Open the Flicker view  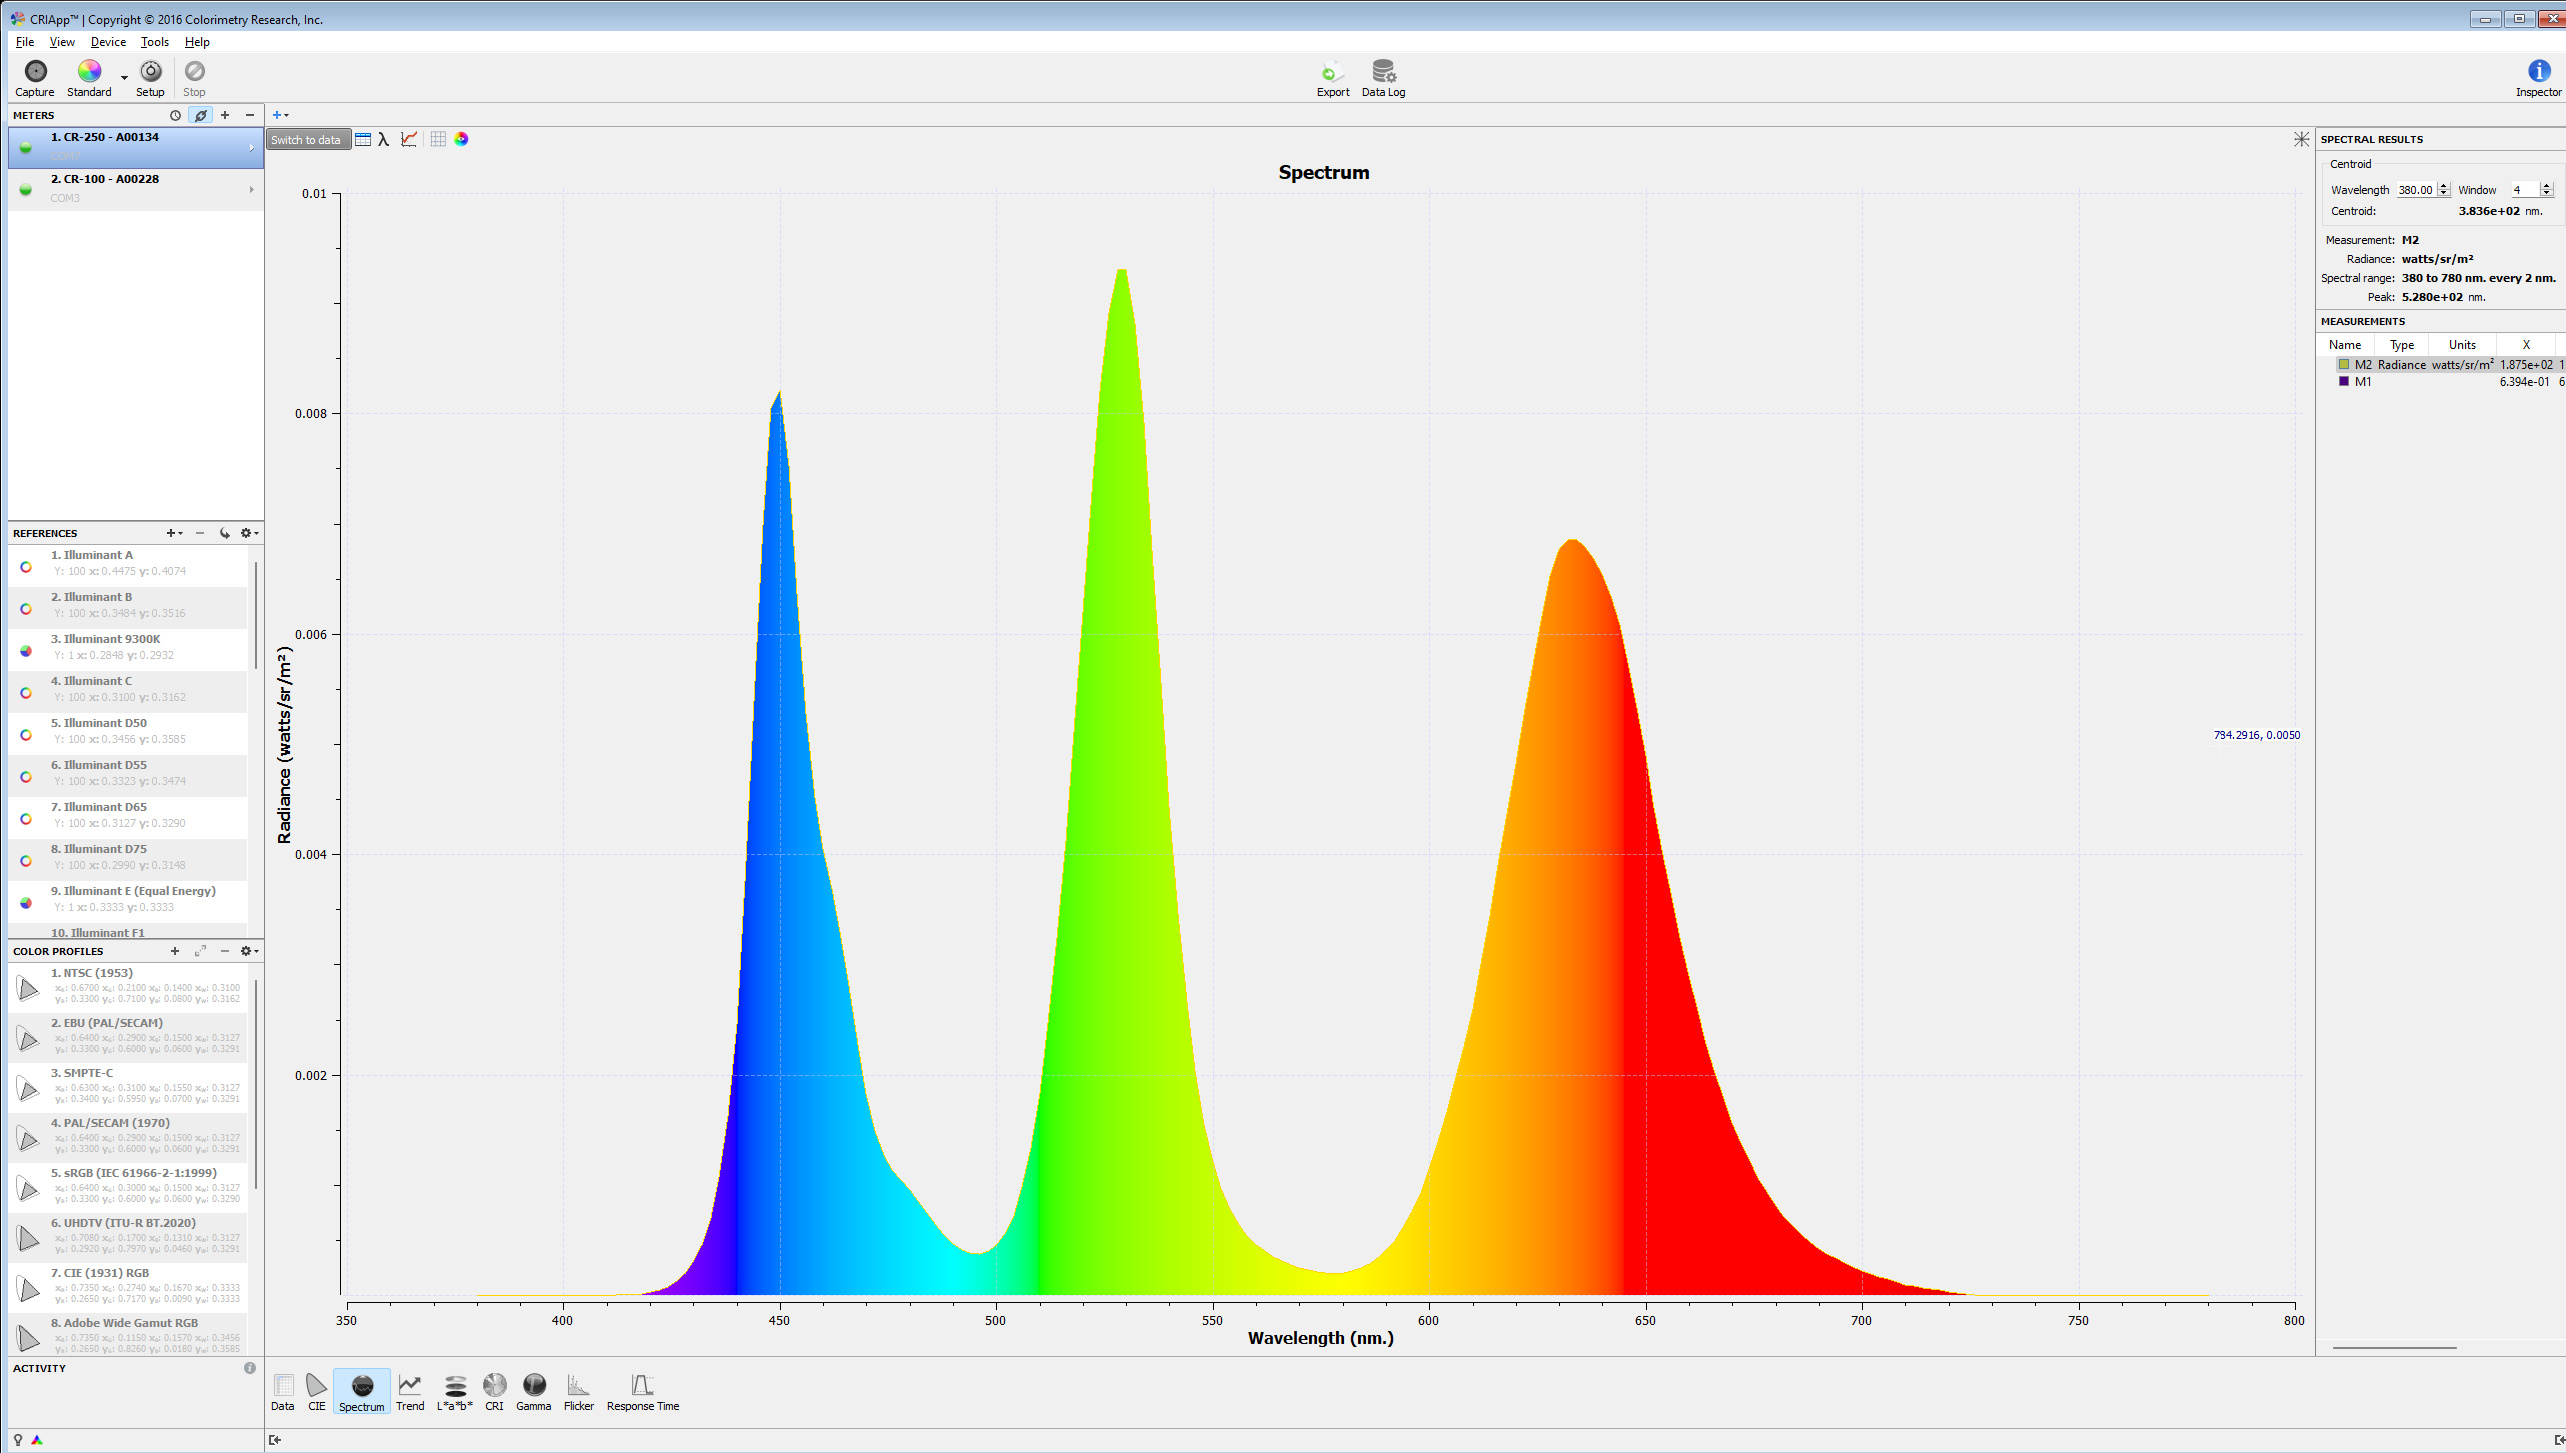578,1391
